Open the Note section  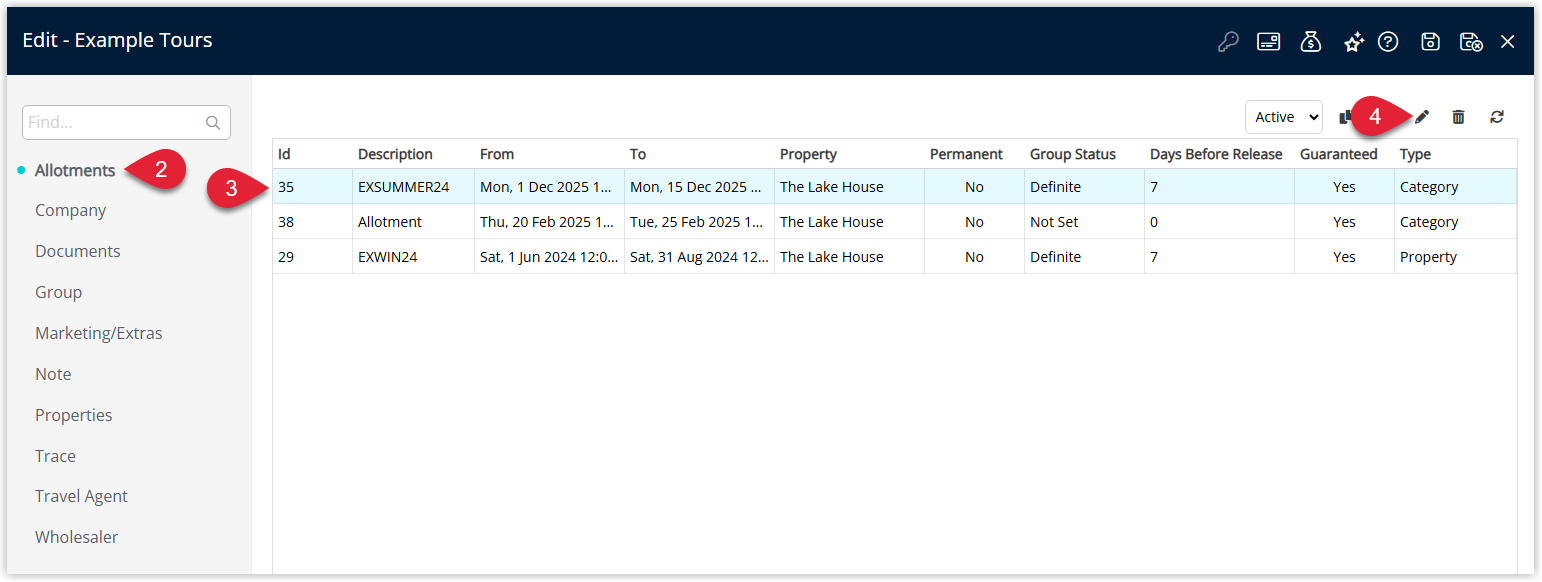click(53, 374)
